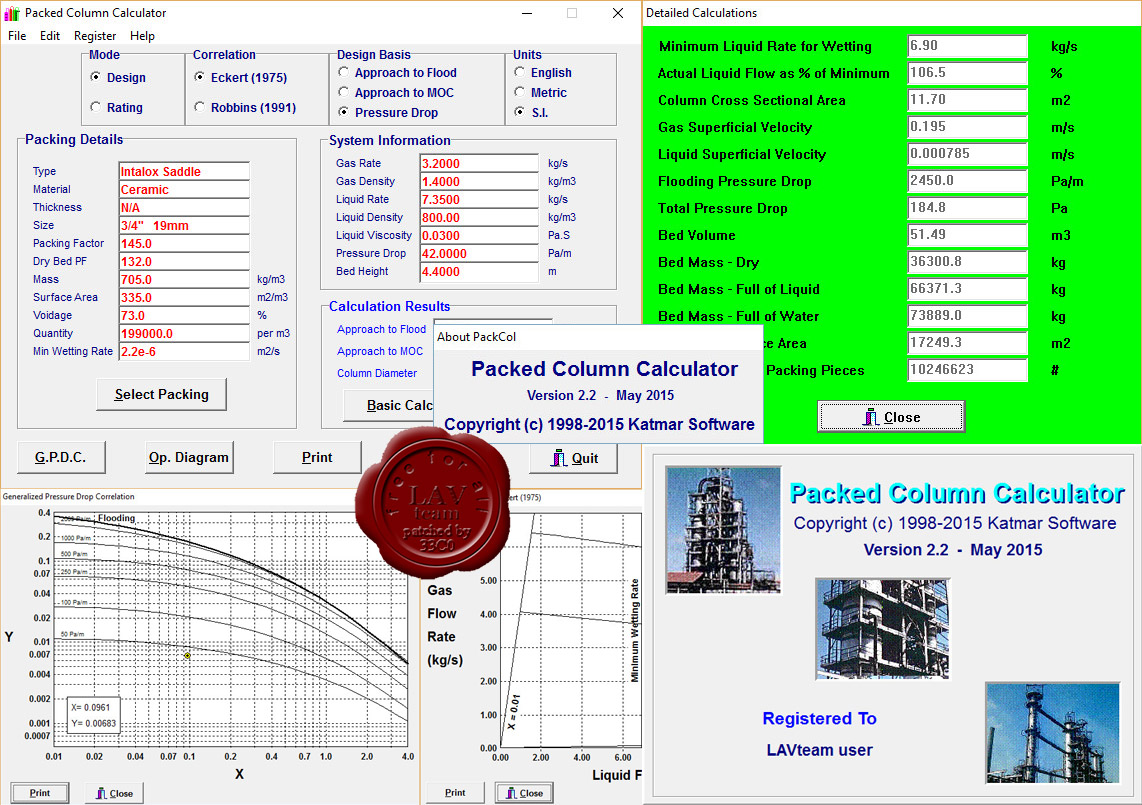Screen dimensions: 1142x805
Task: Click the Packing Pieces value 10246623
Action: click(x=968, y=369)
